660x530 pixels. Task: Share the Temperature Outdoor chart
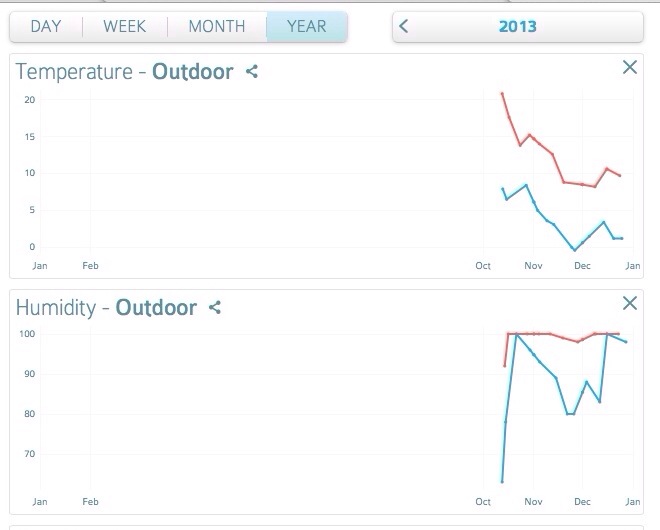point(252,72)
